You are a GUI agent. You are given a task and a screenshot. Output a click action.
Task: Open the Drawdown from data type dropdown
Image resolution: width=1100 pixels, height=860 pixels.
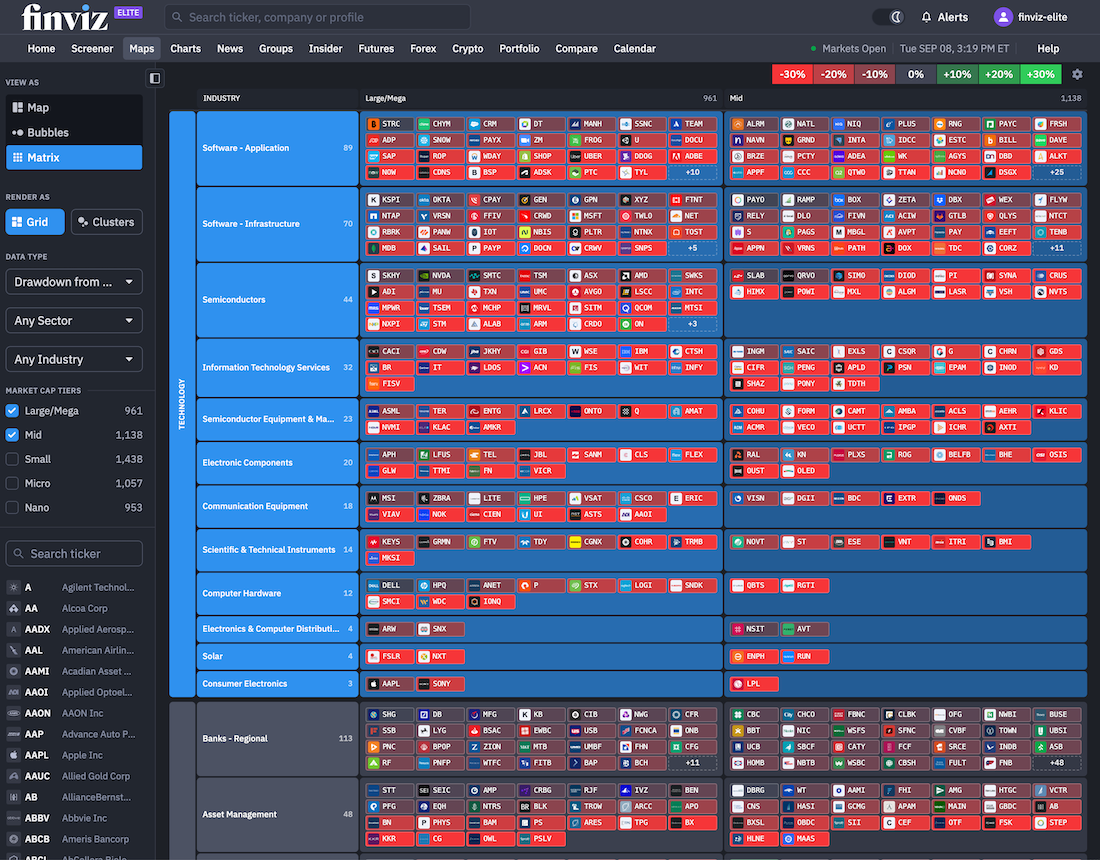[x=74, y=282]
